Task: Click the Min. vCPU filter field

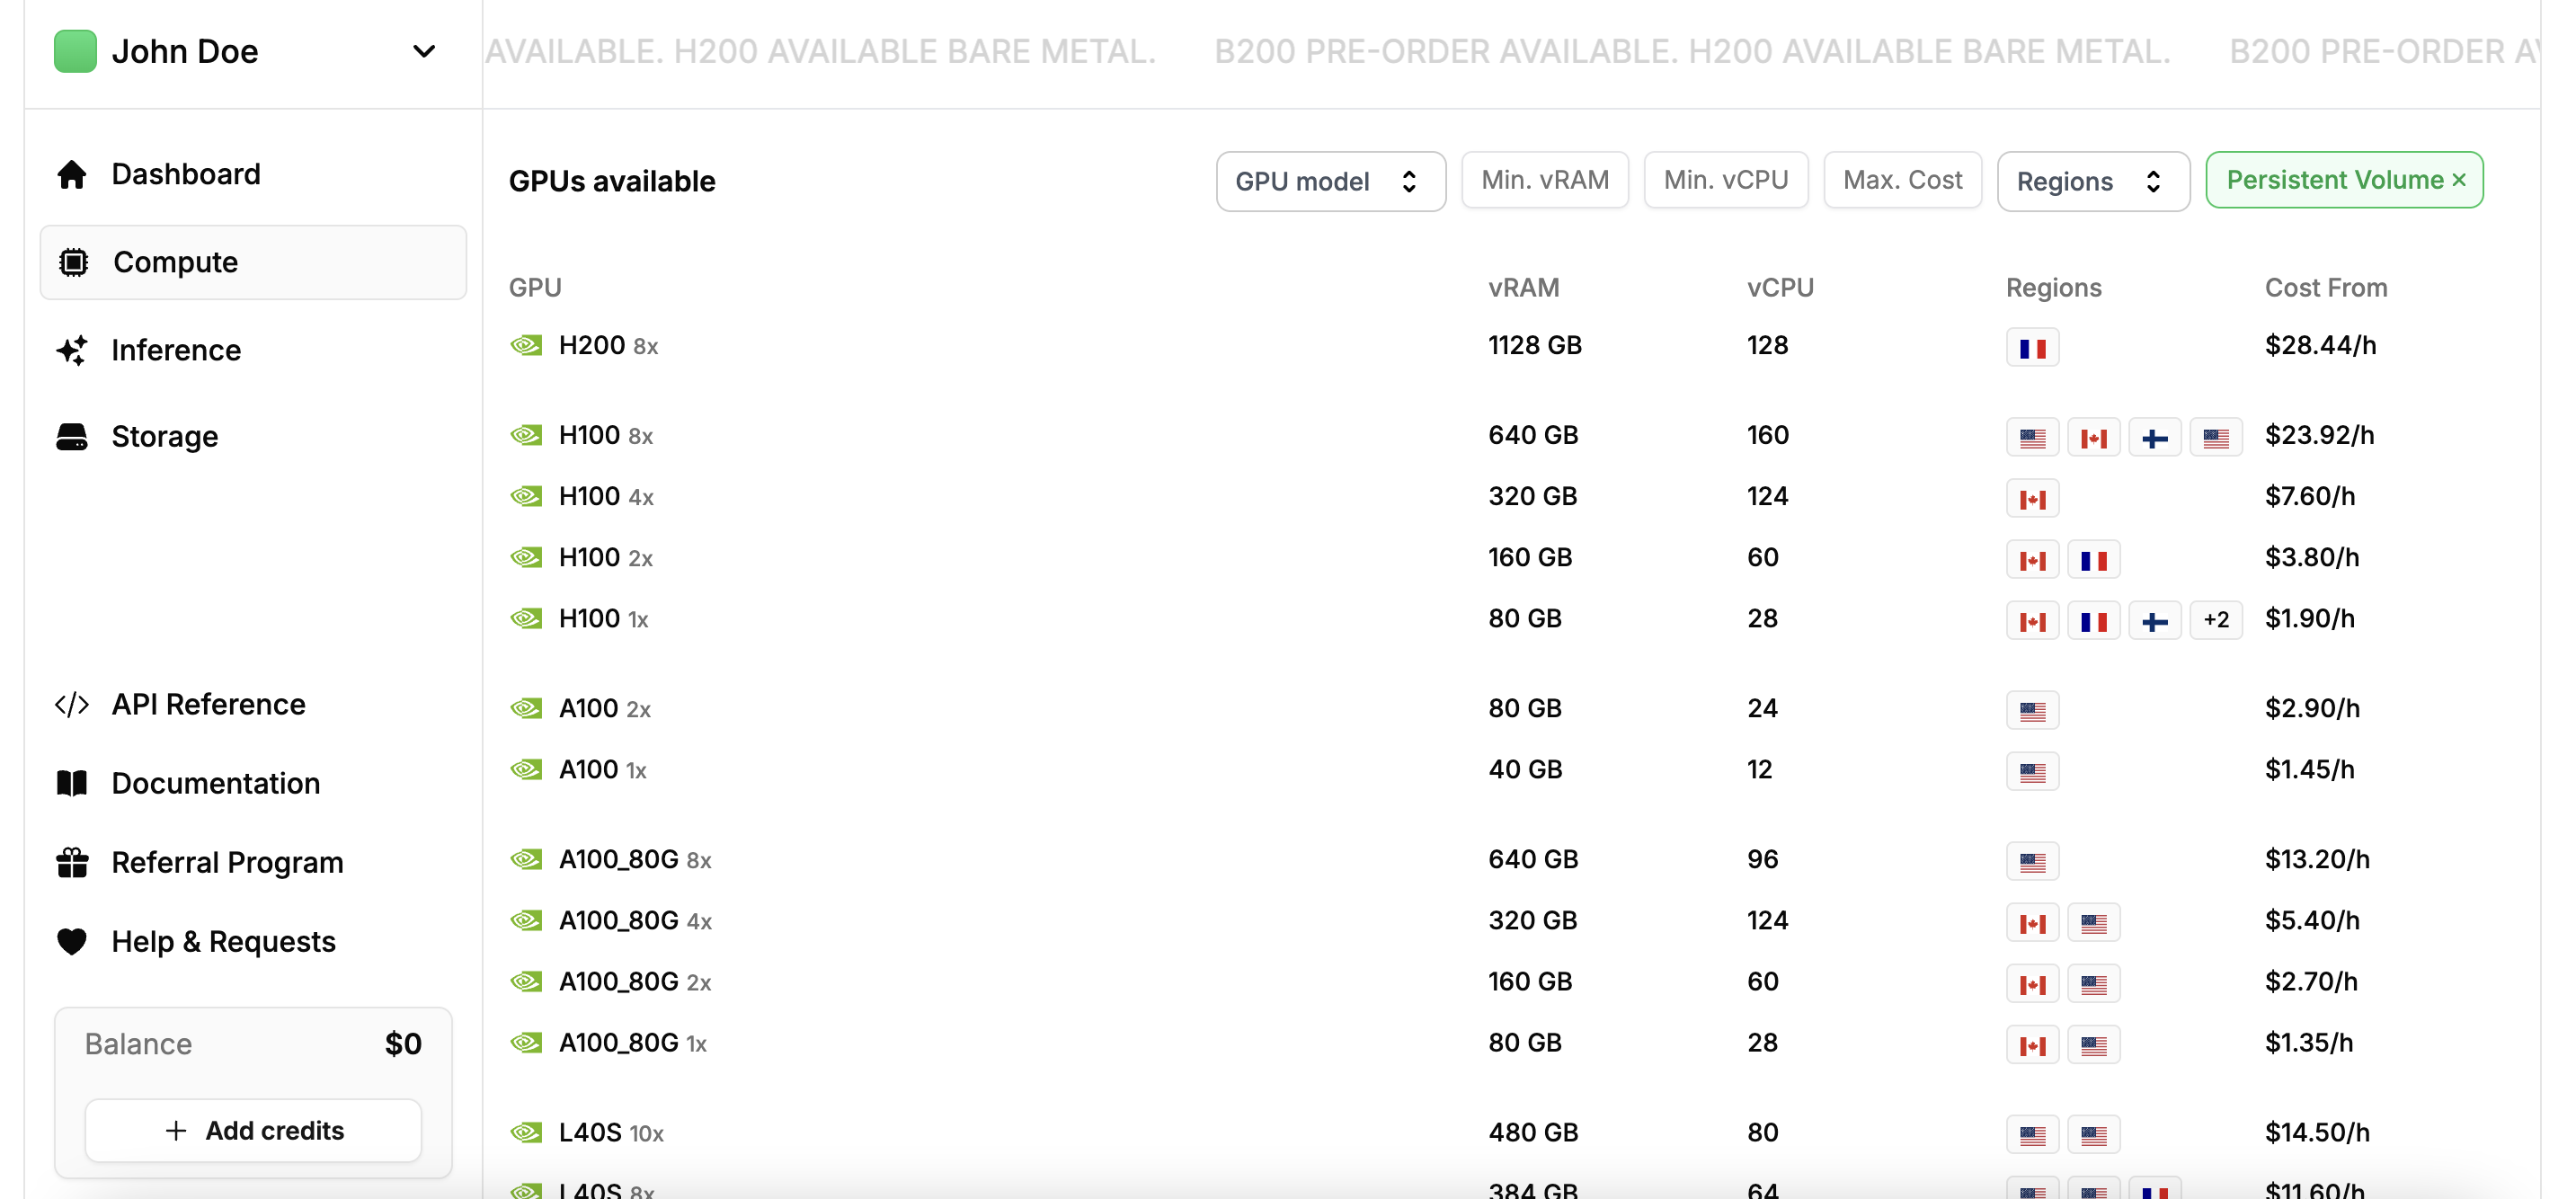Action: [1725, 180]
